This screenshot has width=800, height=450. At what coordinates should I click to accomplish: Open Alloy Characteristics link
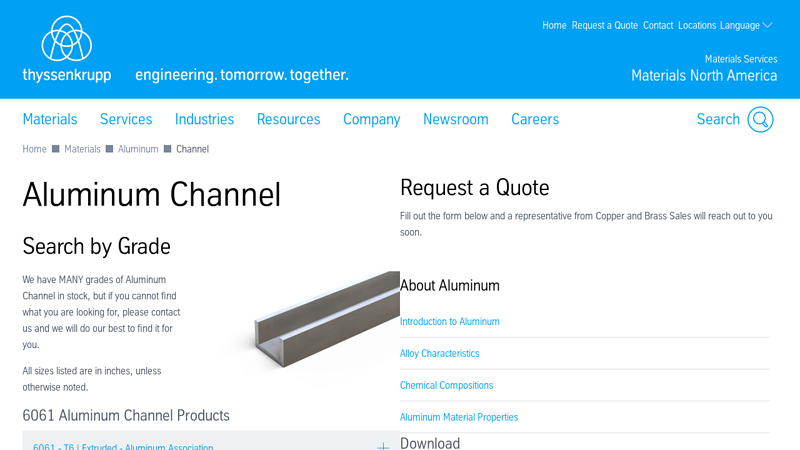coord(439,354)
